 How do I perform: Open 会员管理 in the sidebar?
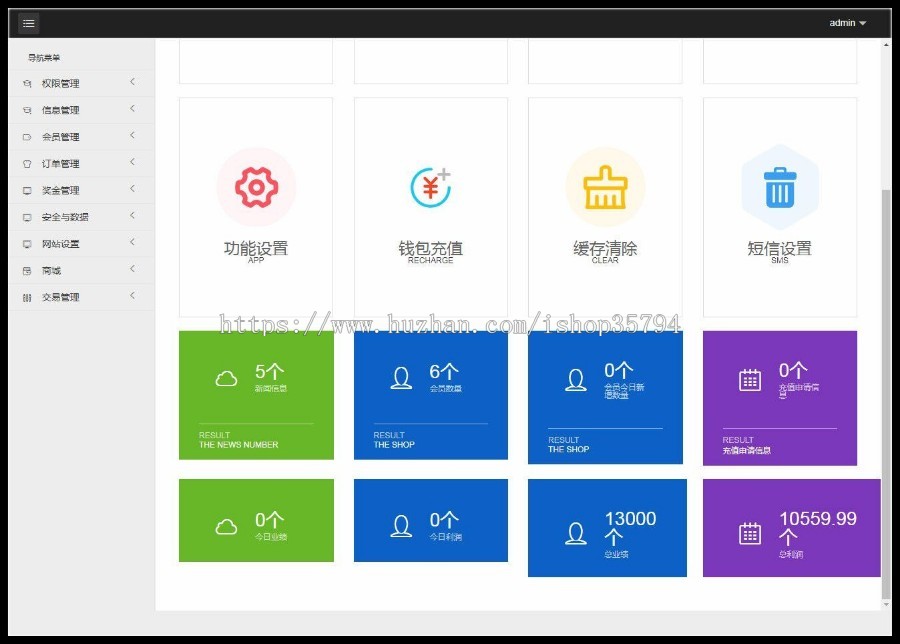[81, 137]
